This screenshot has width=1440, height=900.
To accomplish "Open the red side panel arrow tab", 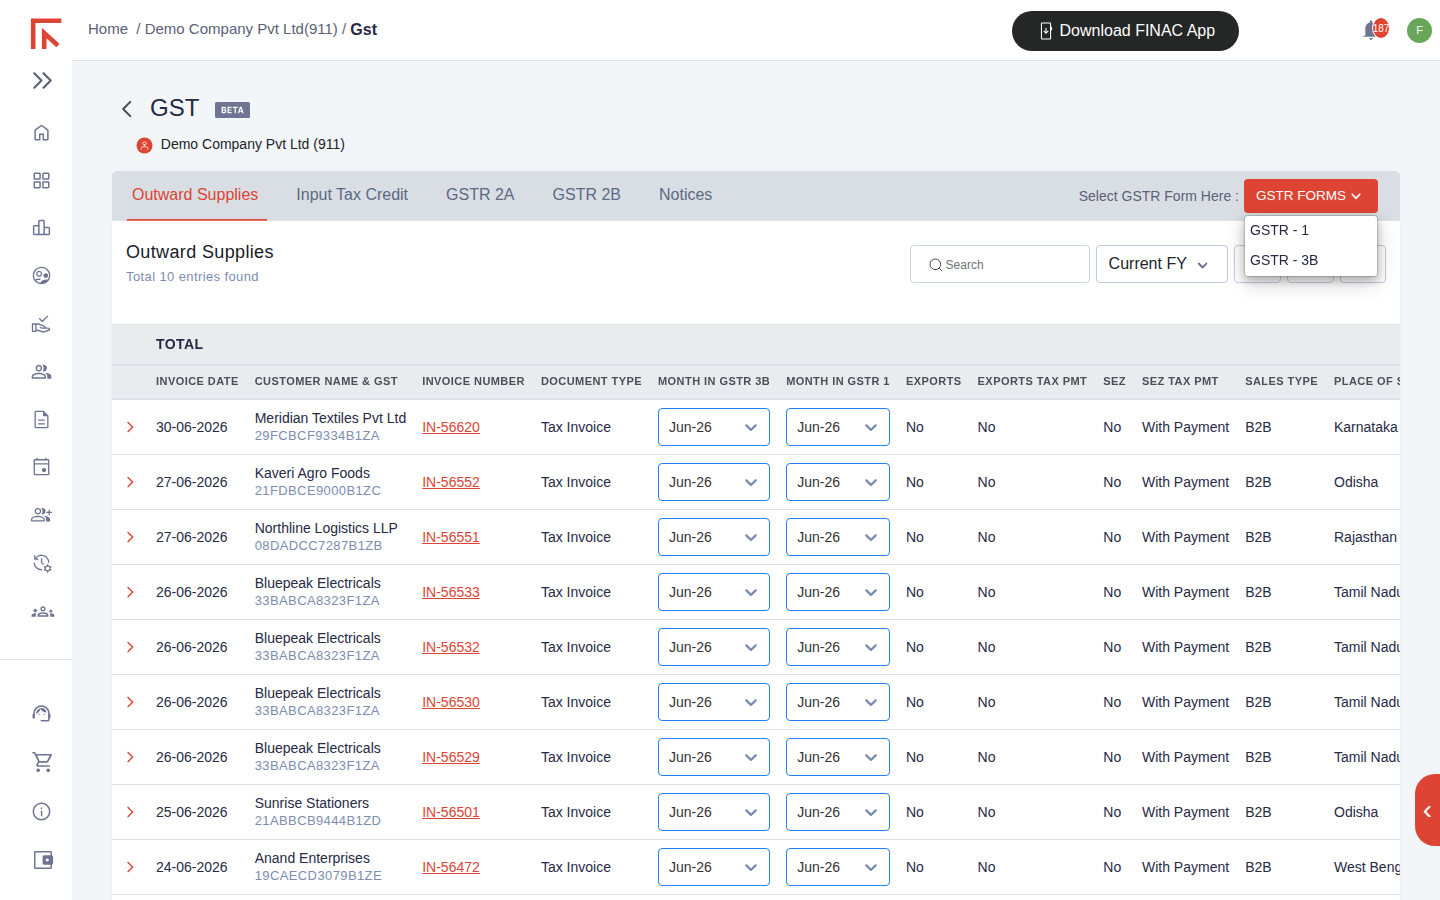I will coord(1428,811).
